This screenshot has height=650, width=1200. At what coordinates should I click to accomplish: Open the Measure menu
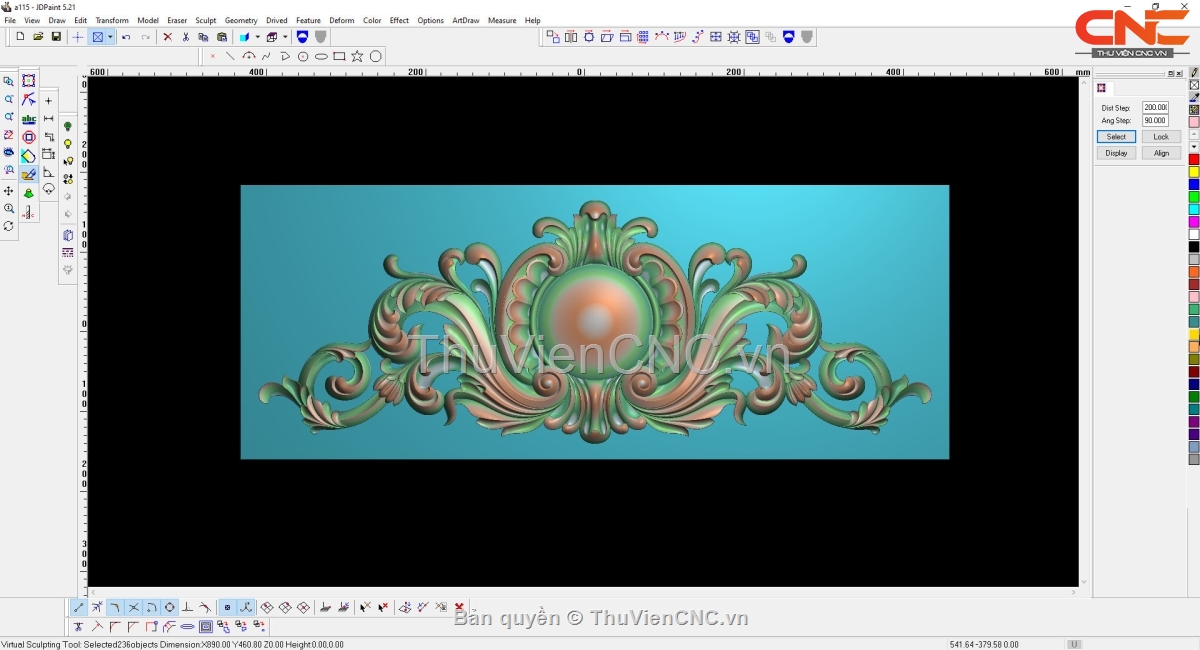[x=502, y=20]
